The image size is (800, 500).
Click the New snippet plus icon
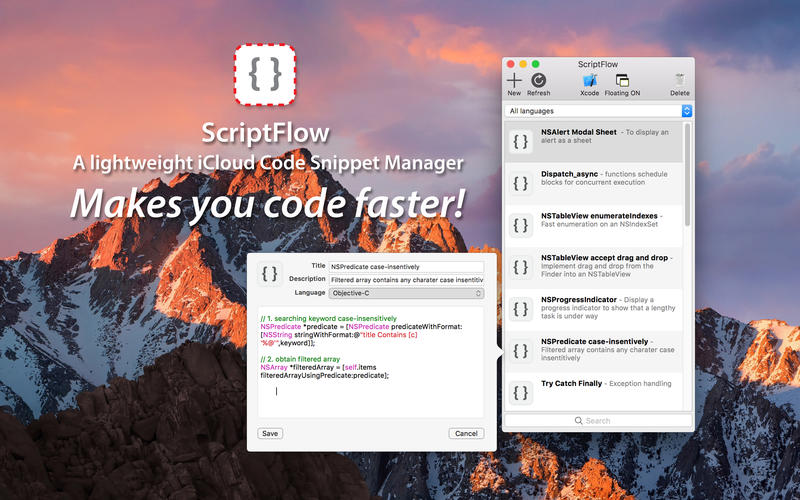click(x=514, y=80)
